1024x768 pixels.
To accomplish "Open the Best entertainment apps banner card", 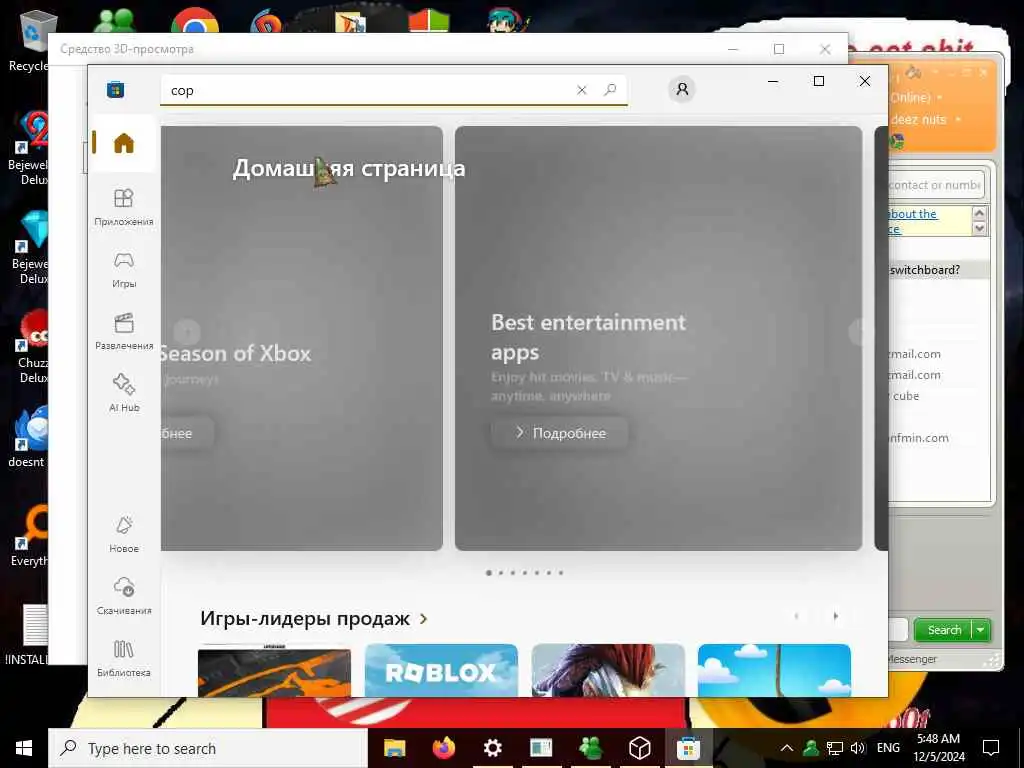I will pyautogui.click(x=658, y=338).
